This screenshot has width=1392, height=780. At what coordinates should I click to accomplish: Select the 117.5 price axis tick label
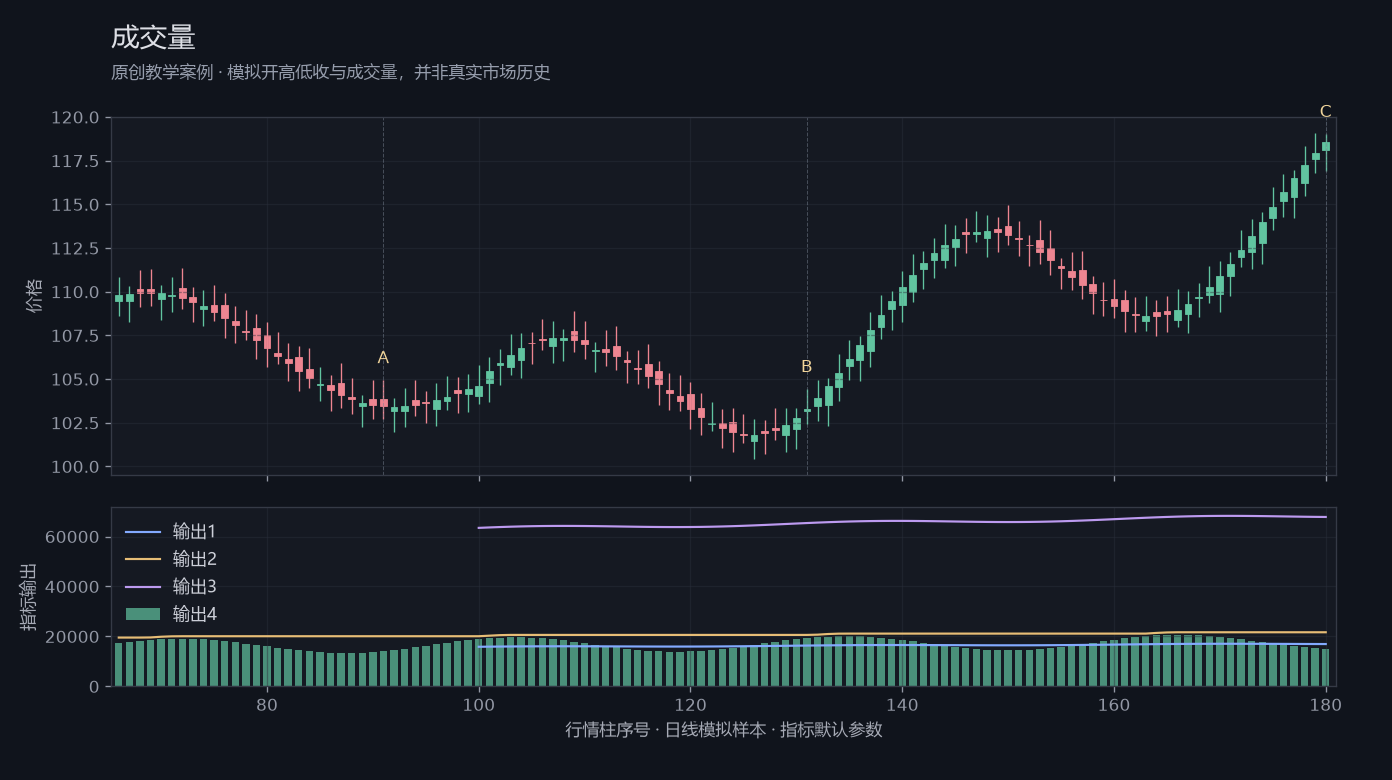pos(76,161)
